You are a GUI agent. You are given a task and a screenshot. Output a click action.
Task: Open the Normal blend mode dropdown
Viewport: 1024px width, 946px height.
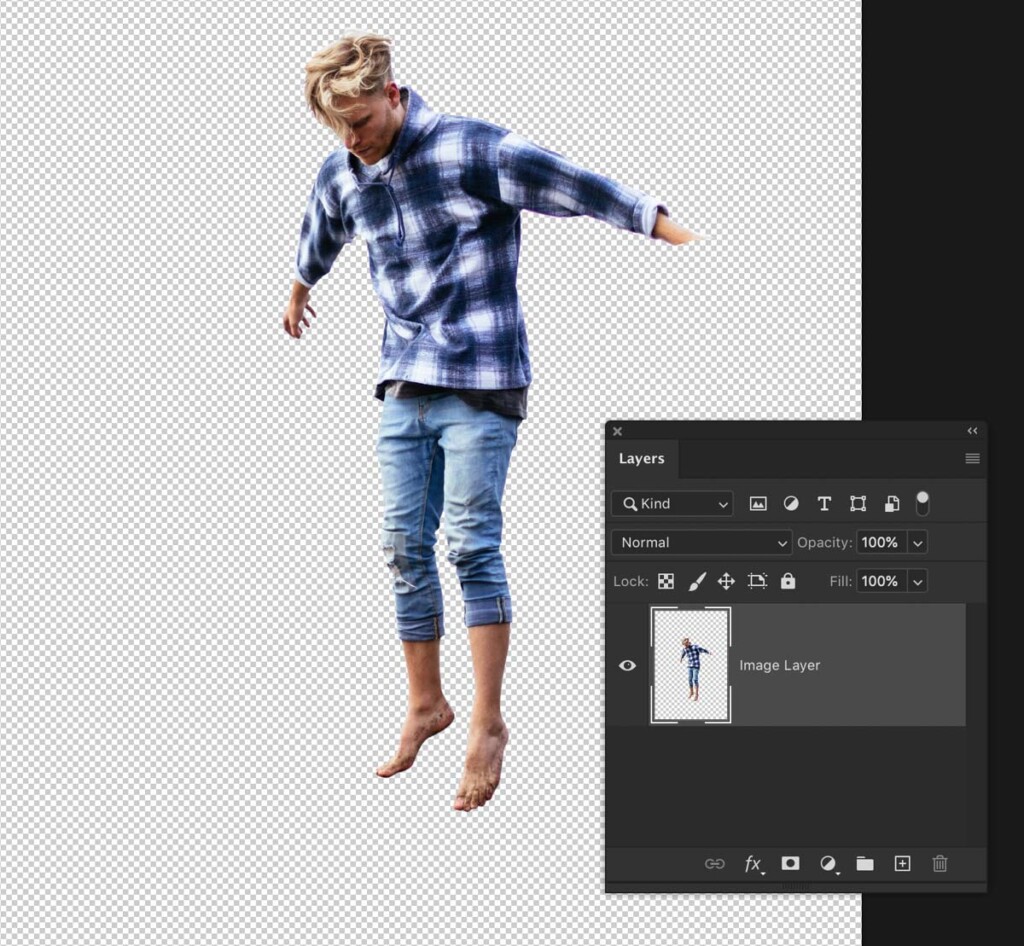pyautogui.click(x=701, y=543)
